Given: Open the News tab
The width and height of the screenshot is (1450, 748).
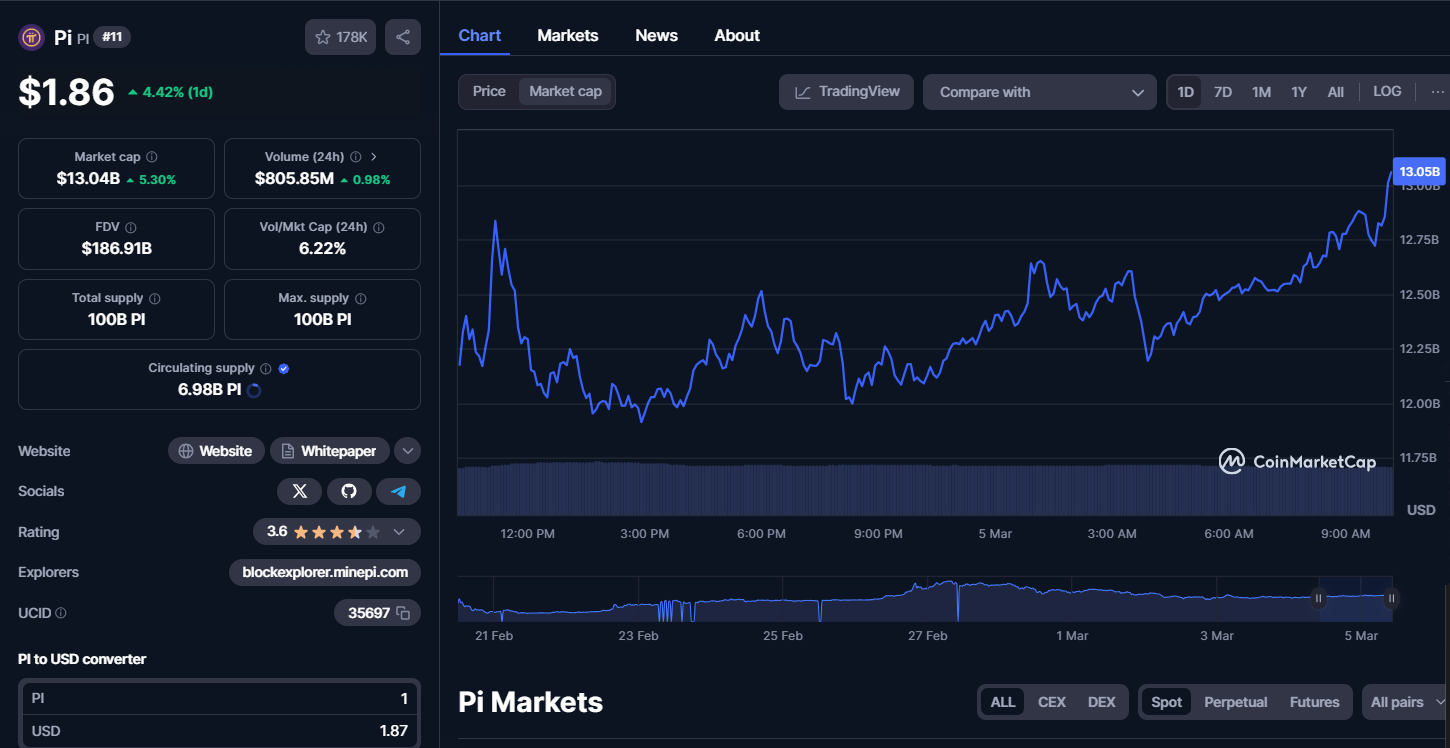Looking at the screenshot, I should click(x=657, y=35).
